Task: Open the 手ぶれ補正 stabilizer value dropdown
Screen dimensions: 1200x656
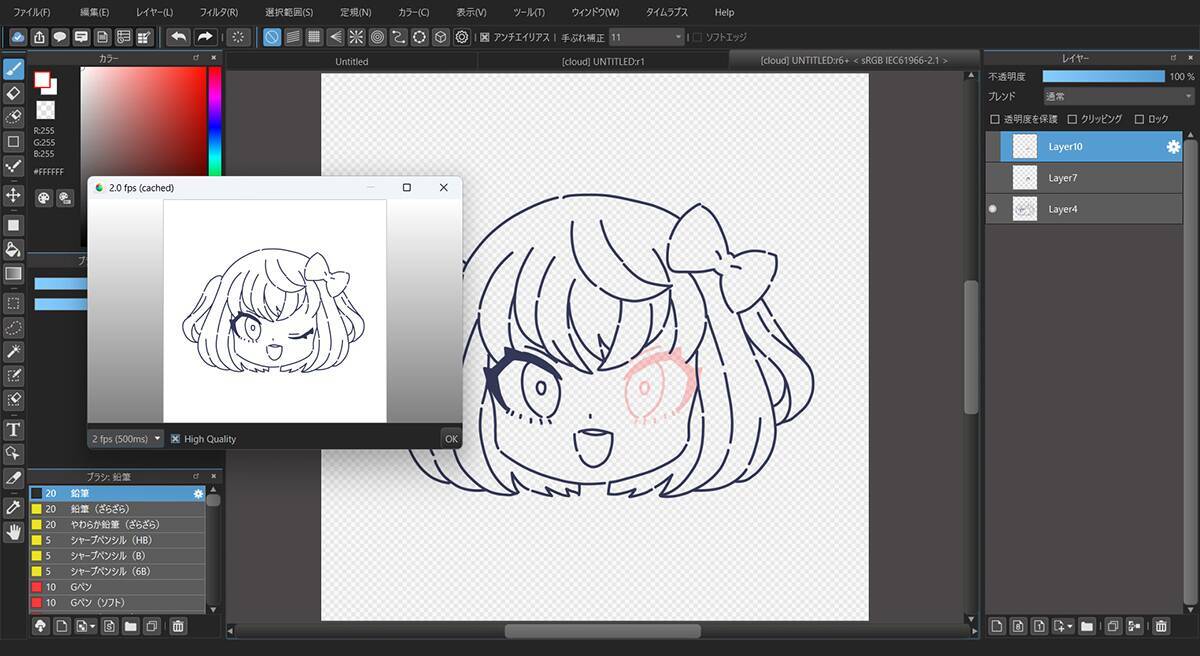Action: [646, 37]
